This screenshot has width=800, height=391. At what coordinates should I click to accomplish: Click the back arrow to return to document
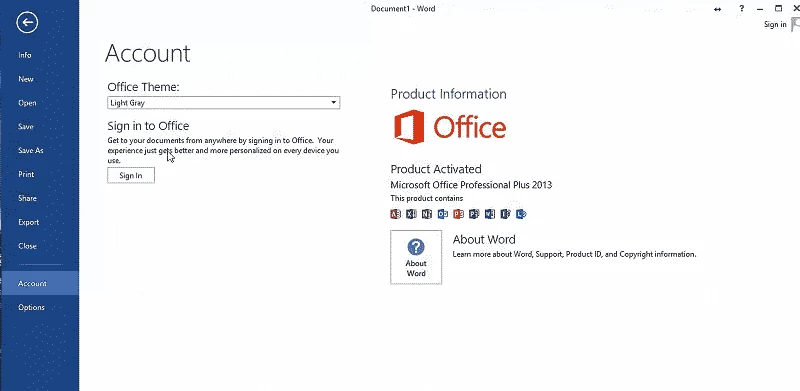[27, 22]
